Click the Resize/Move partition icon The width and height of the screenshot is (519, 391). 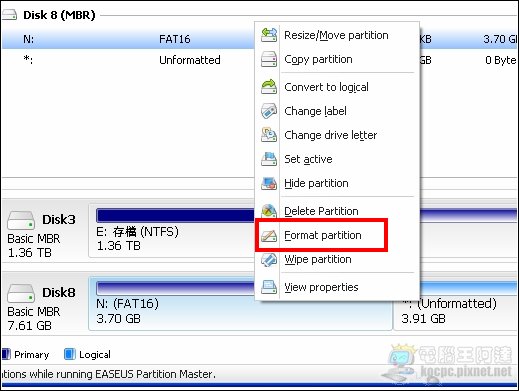269,35
